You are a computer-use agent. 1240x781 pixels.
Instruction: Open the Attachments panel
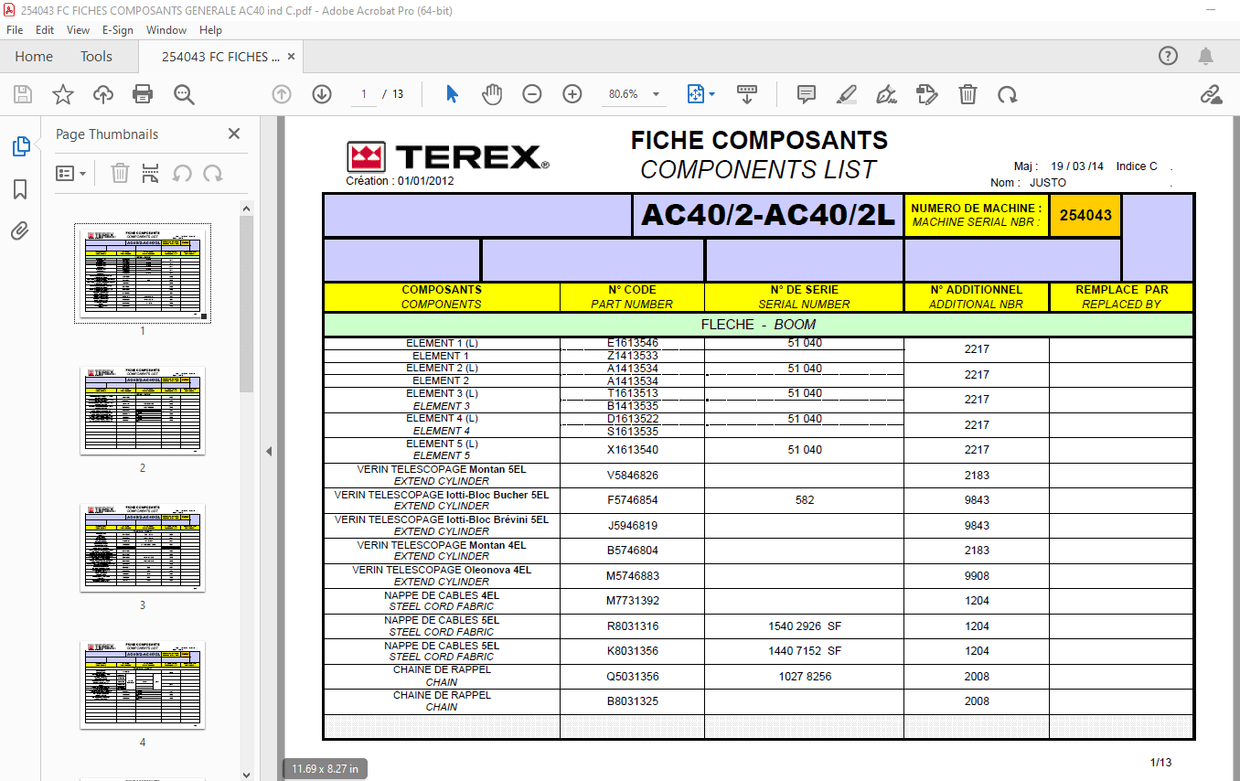coord(19,231)
